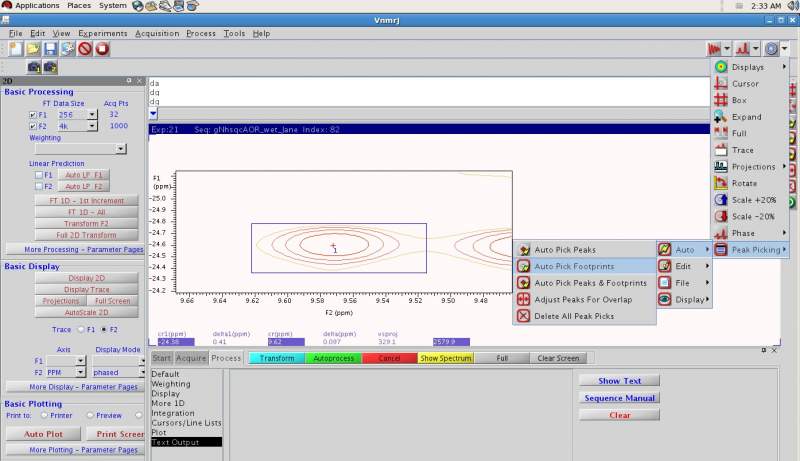Open the Weighting dropdown

(121, 149)
